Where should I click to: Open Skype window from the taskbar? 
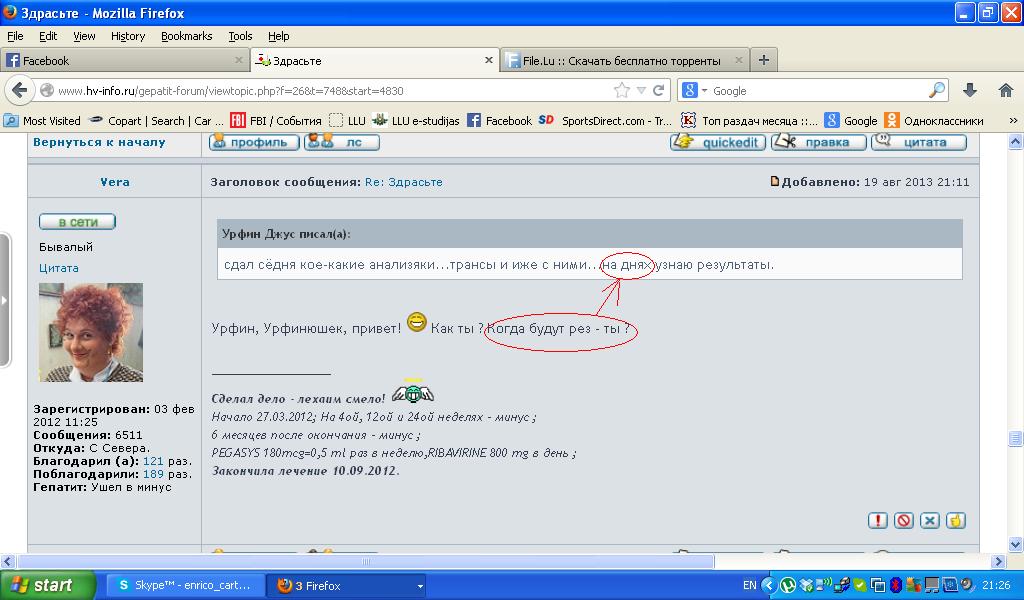coord(185,586)
